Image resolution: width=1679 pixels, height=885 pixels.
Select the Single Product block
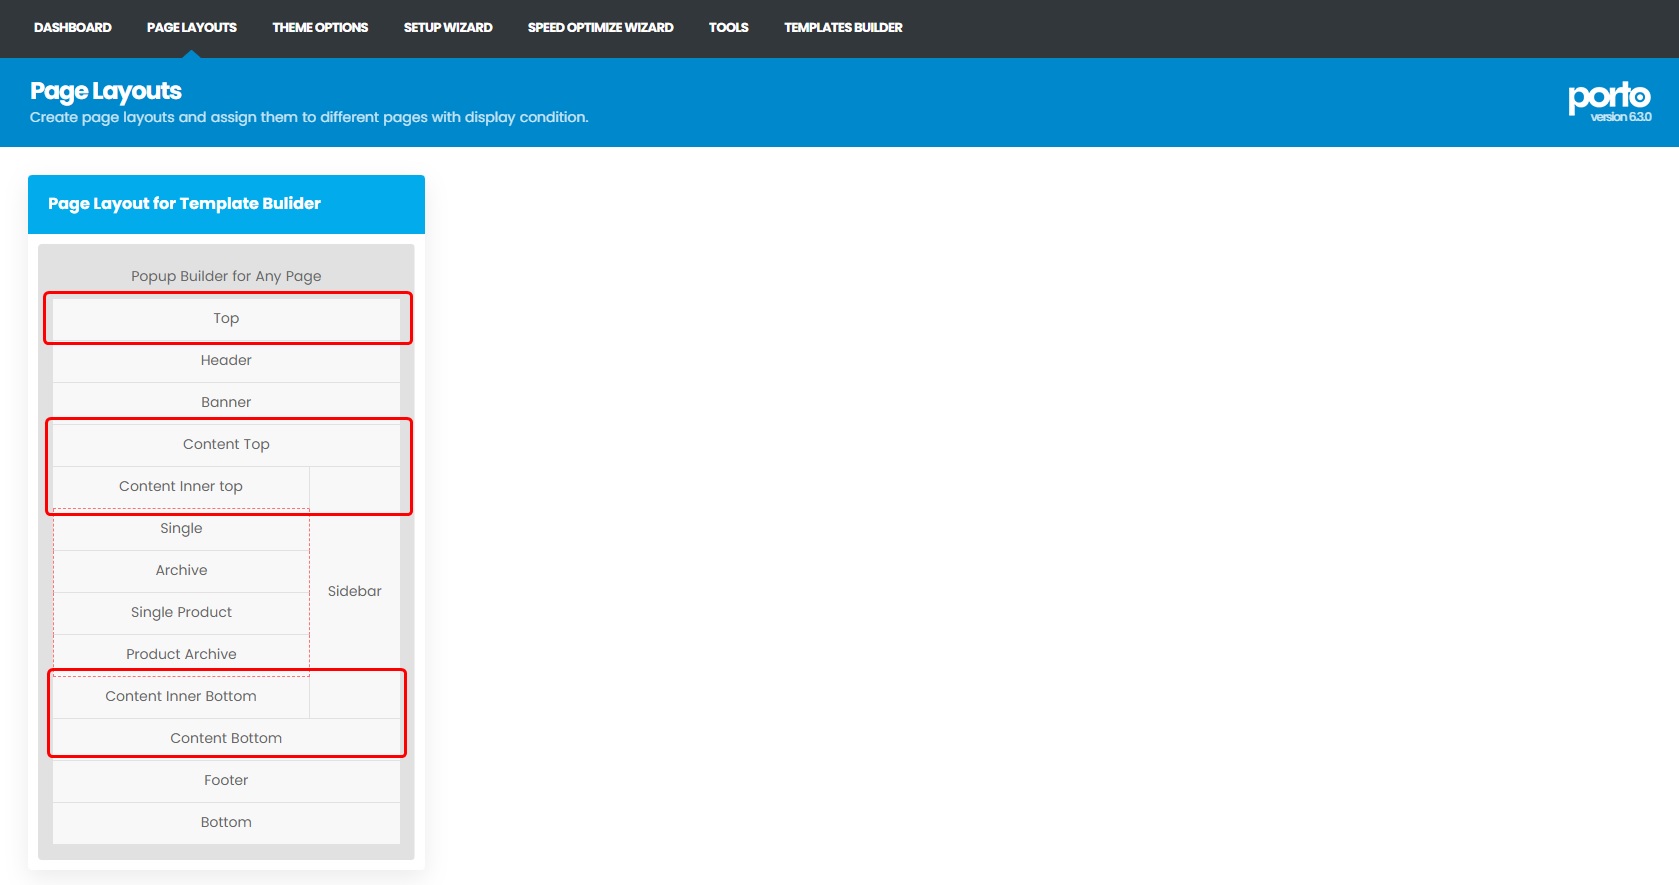[181, 613]
